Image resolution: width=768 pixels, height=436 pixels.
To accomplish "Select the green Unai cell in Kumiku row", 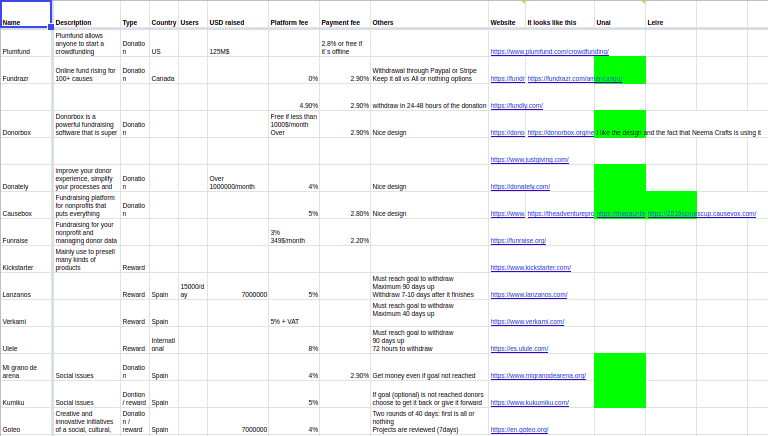I will (620, 394).
